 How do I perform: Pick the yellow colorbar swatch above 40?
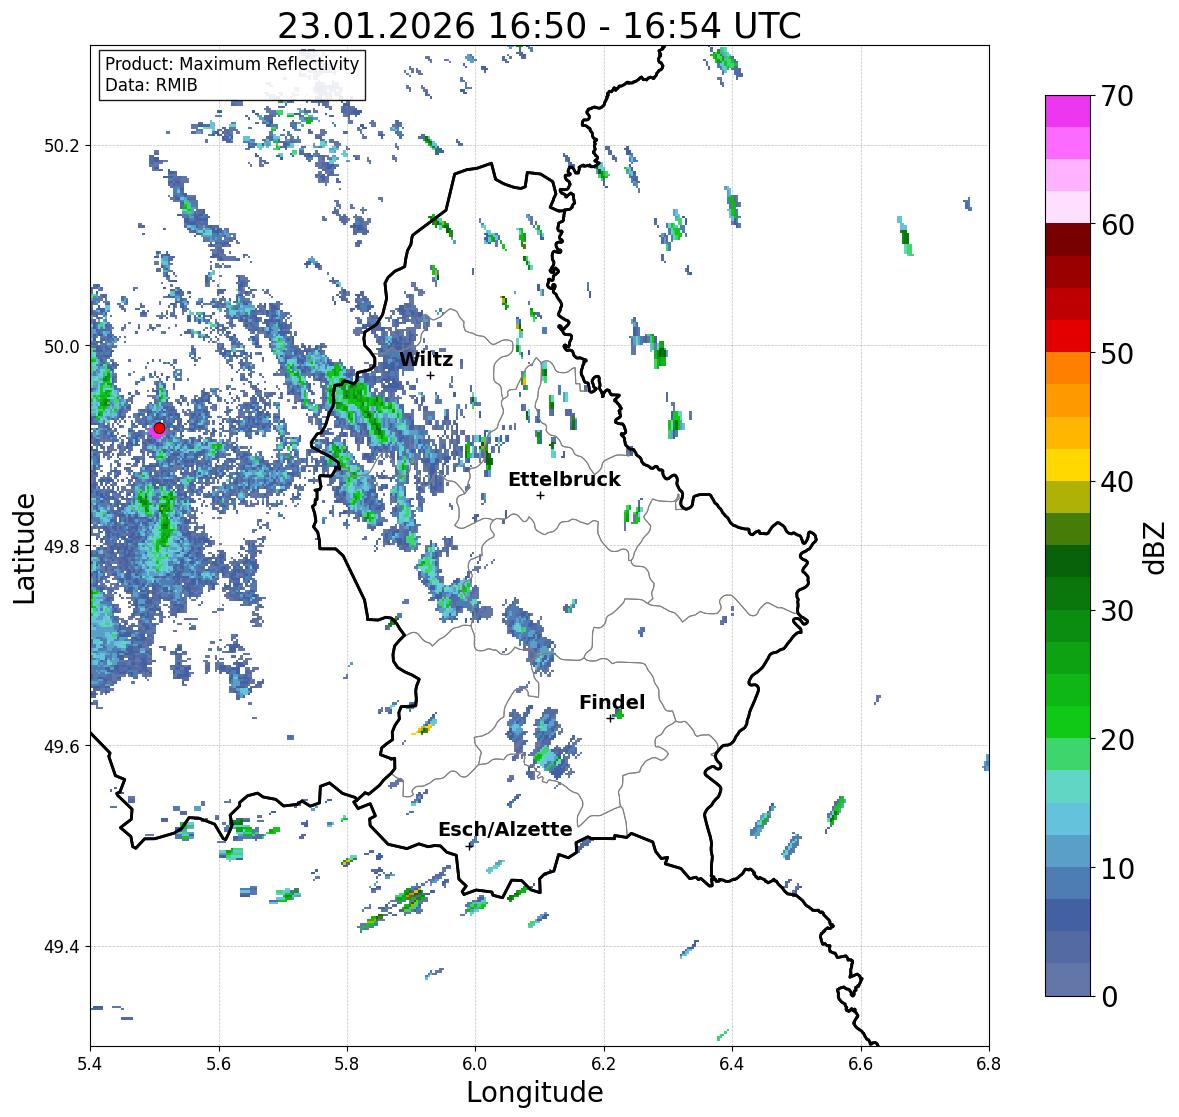(x=1068, y=465)
